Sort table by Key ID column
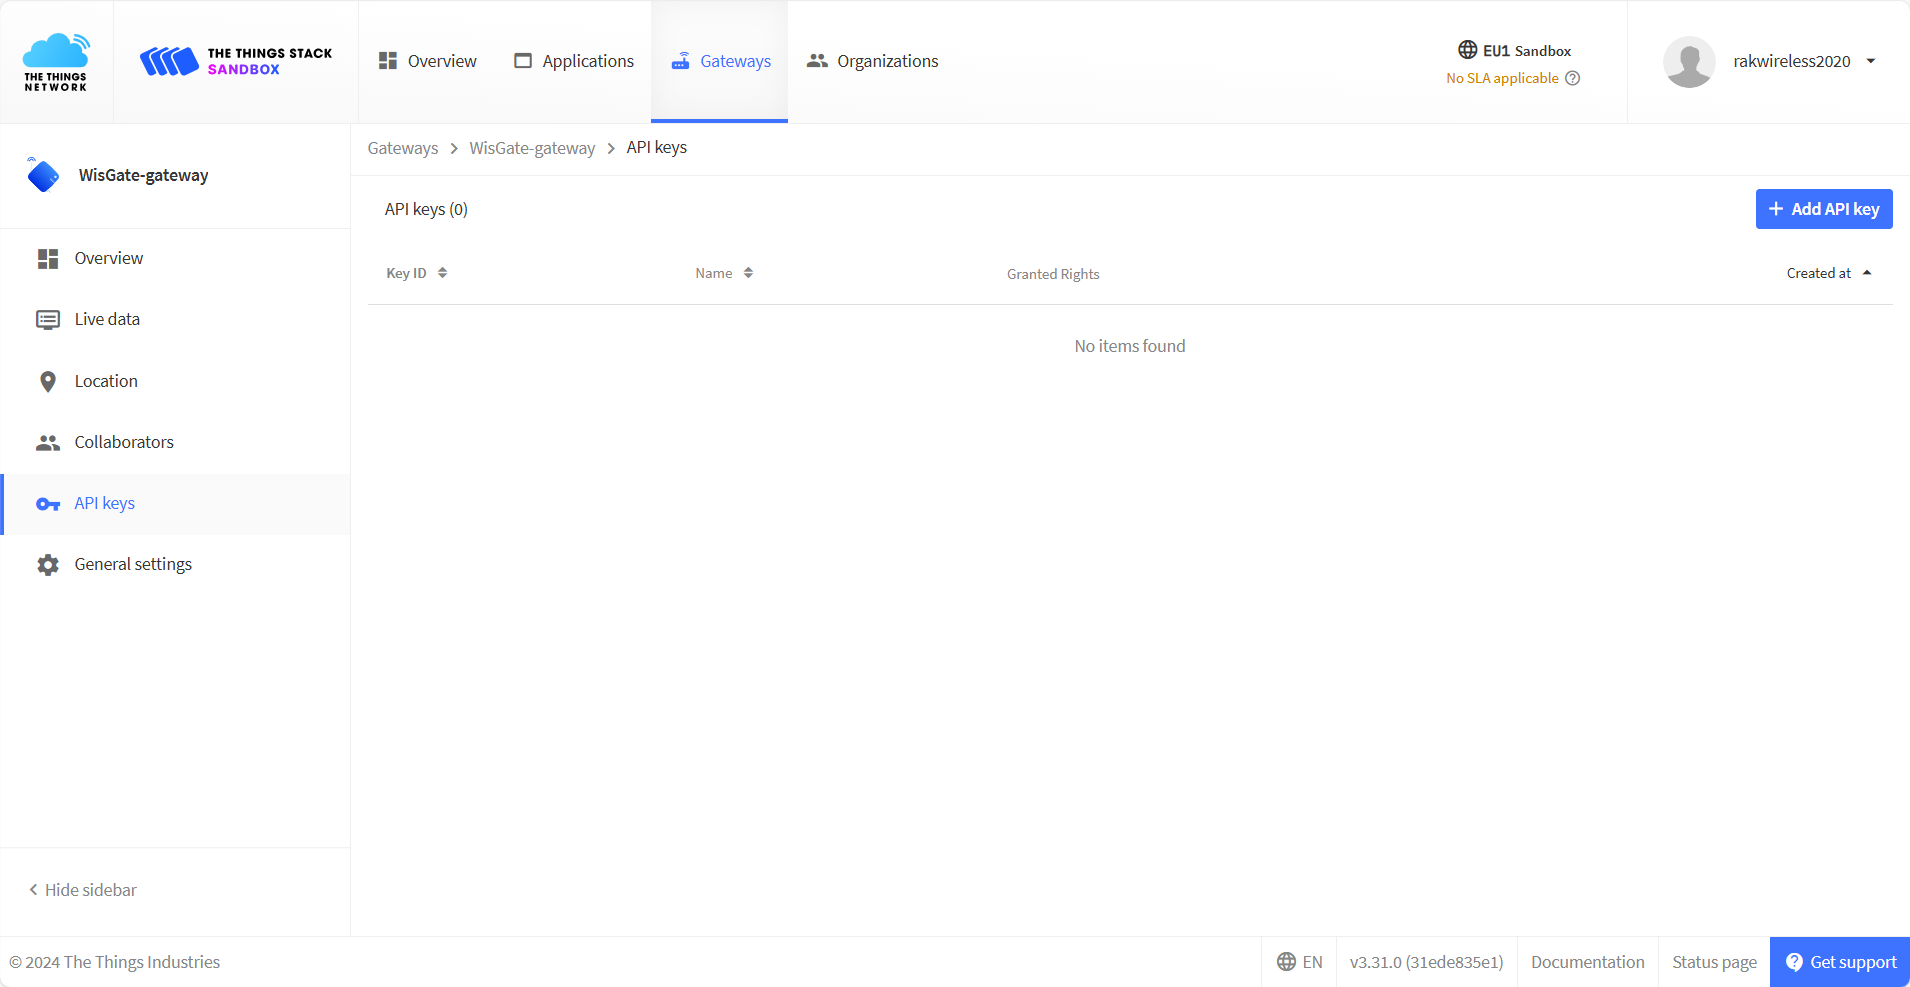 [417, 273]
